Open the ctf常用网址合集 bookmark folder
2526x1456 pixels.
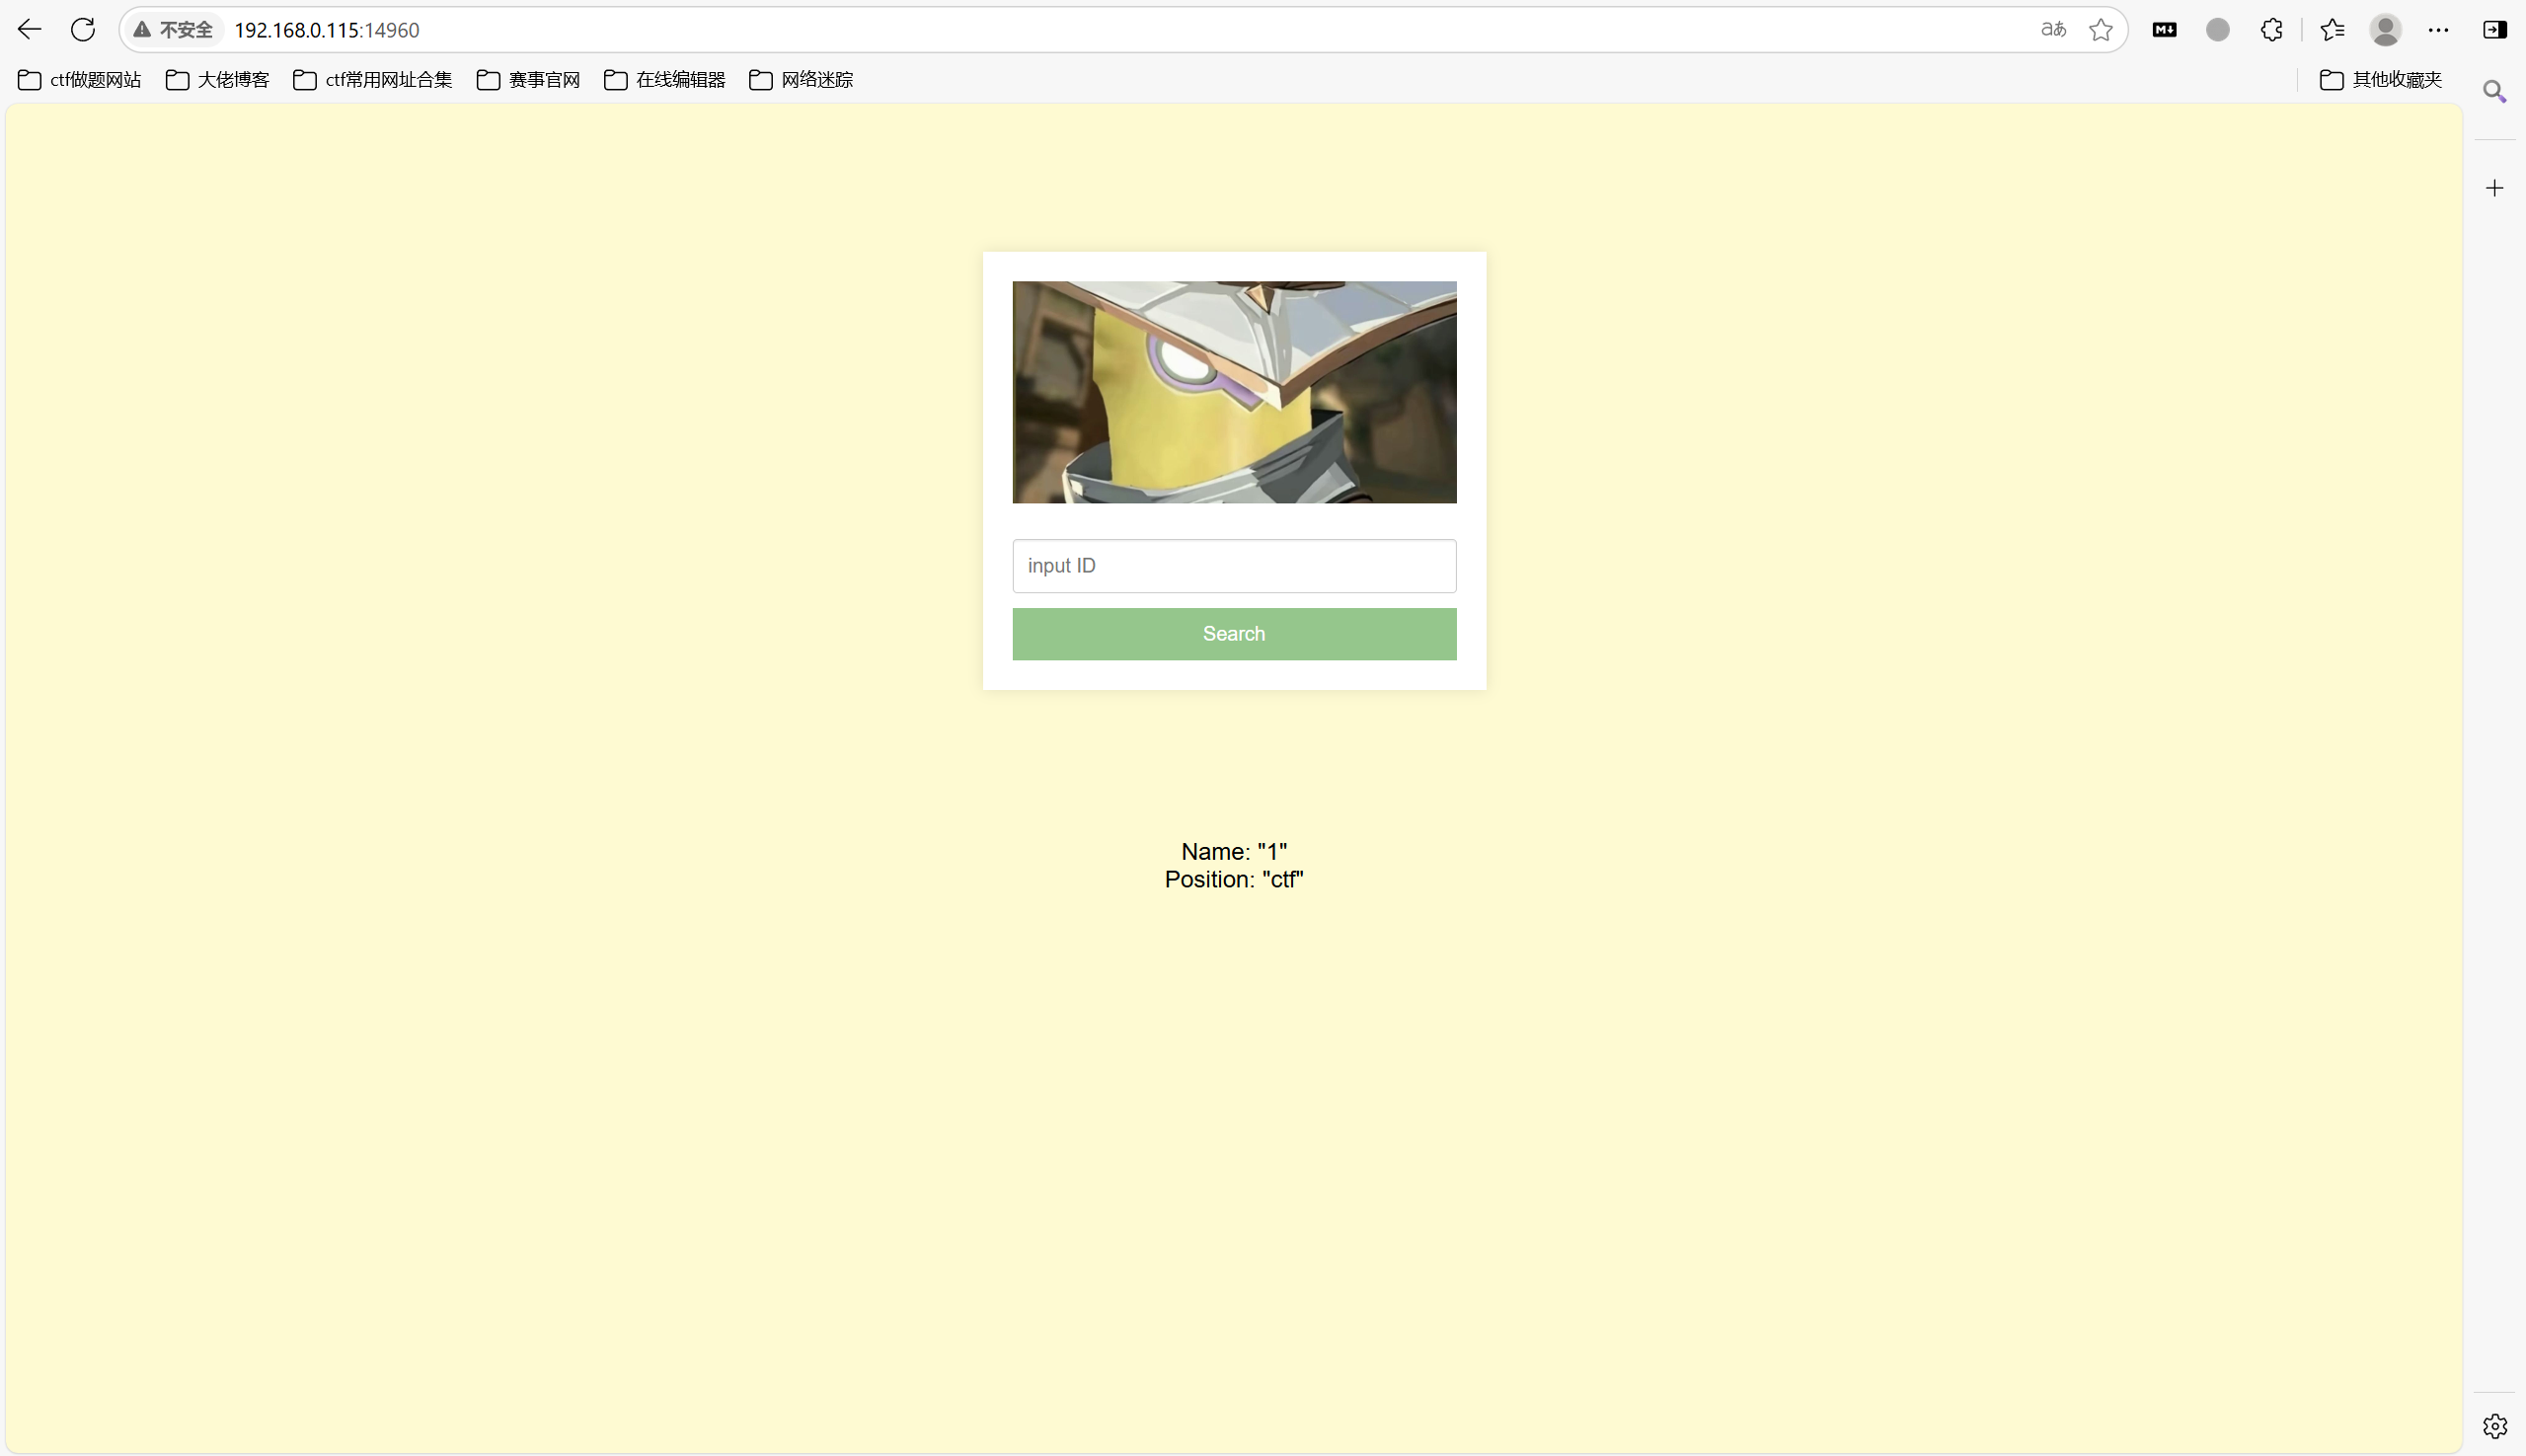point(373,80)
